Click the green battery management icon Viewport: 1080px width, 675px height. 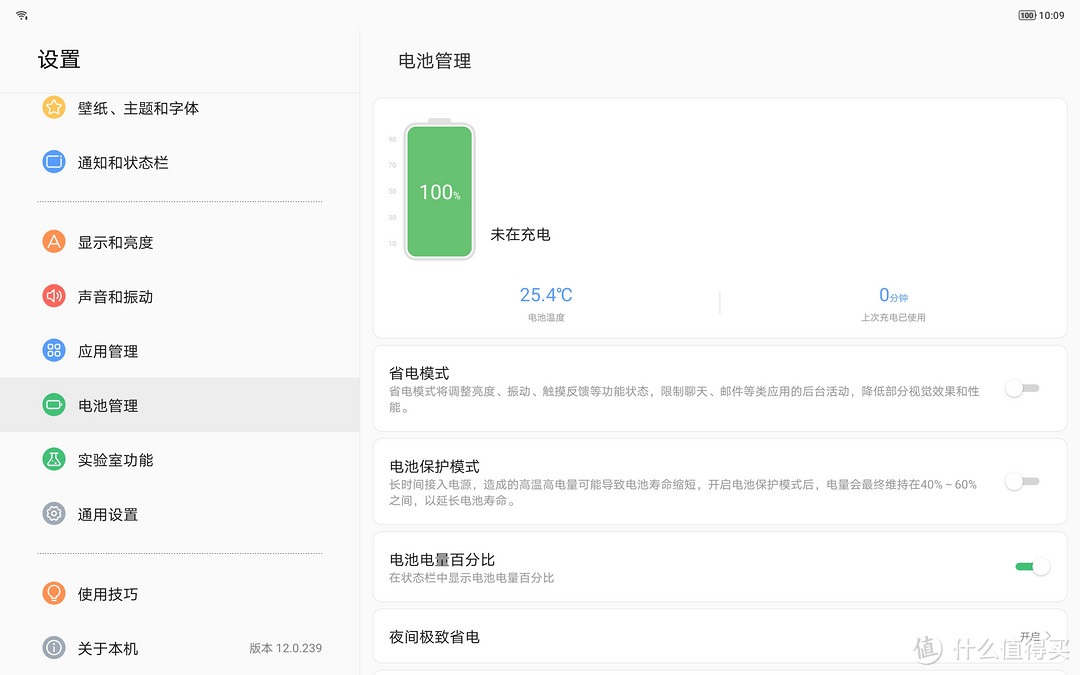(54, 405)
